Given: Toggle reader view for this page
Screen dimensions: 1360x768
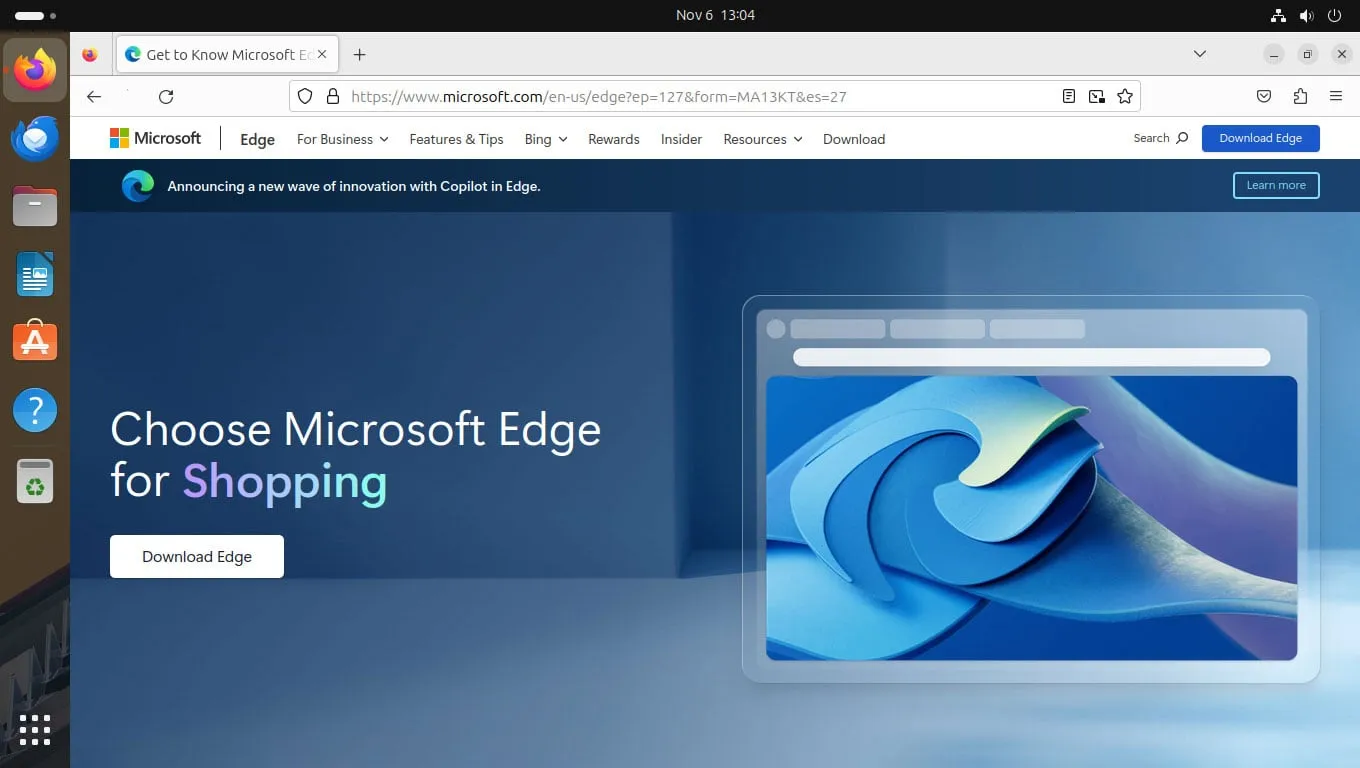Looking at the screenshot, I should pyautogui.click(x=1068, y=96).
